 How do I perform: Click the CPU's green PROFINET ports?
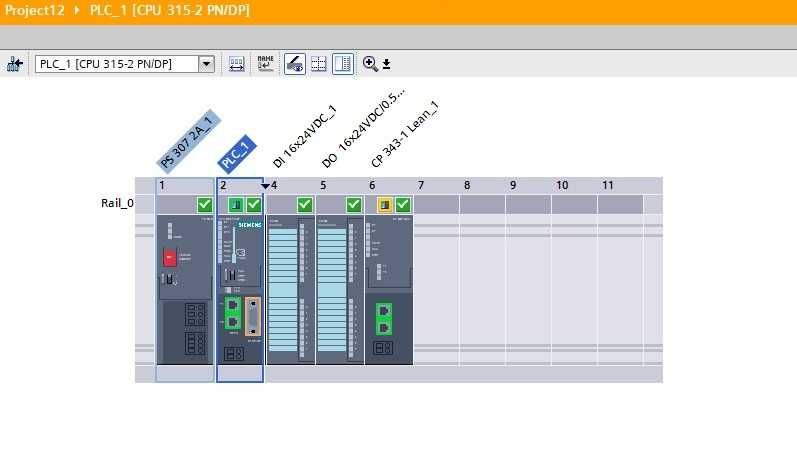point(233,314)
